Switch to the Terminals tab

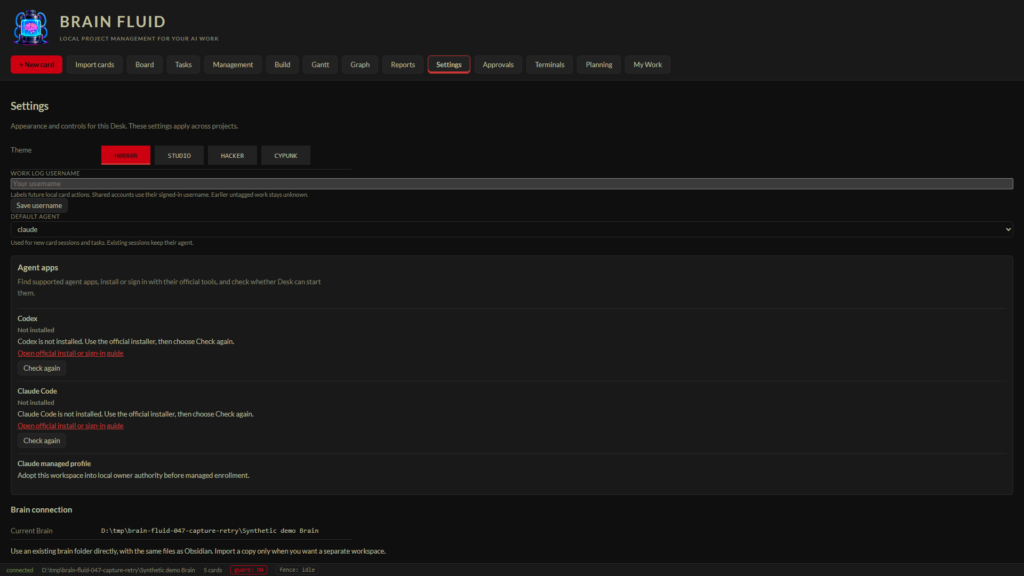549,65
